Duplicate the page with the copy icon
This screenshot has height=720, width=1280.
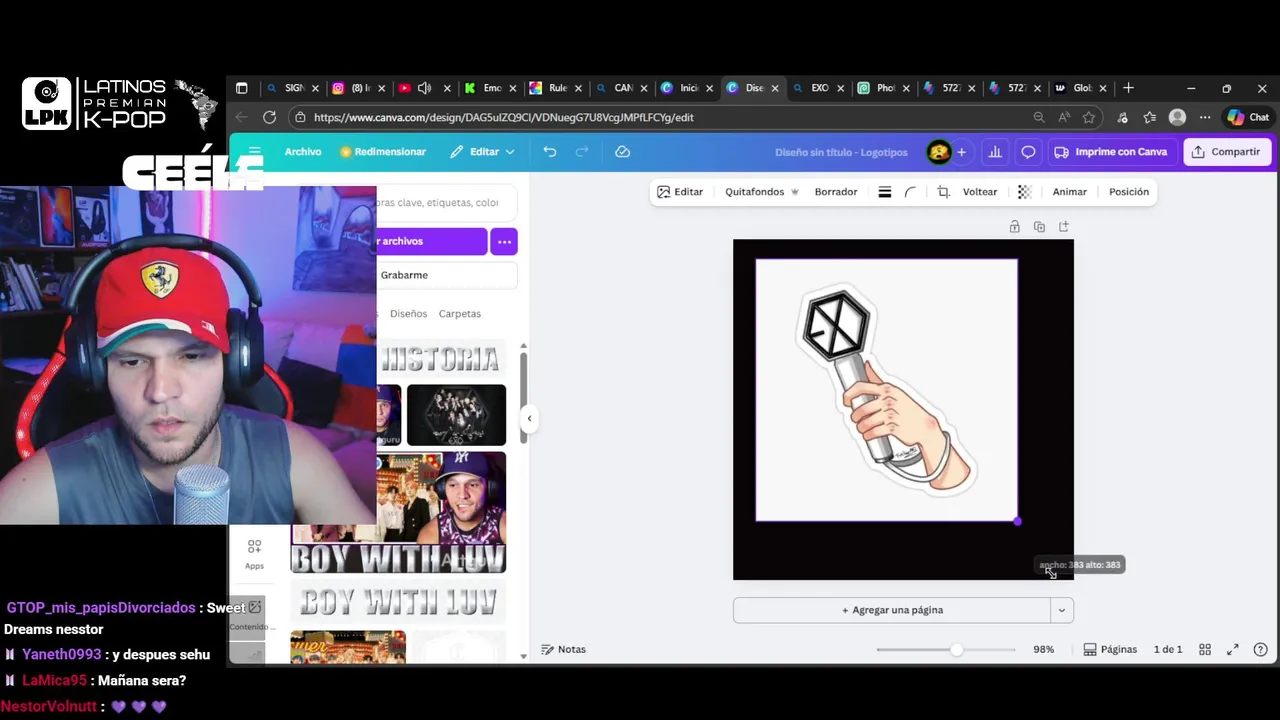(x=1039, y=227)
